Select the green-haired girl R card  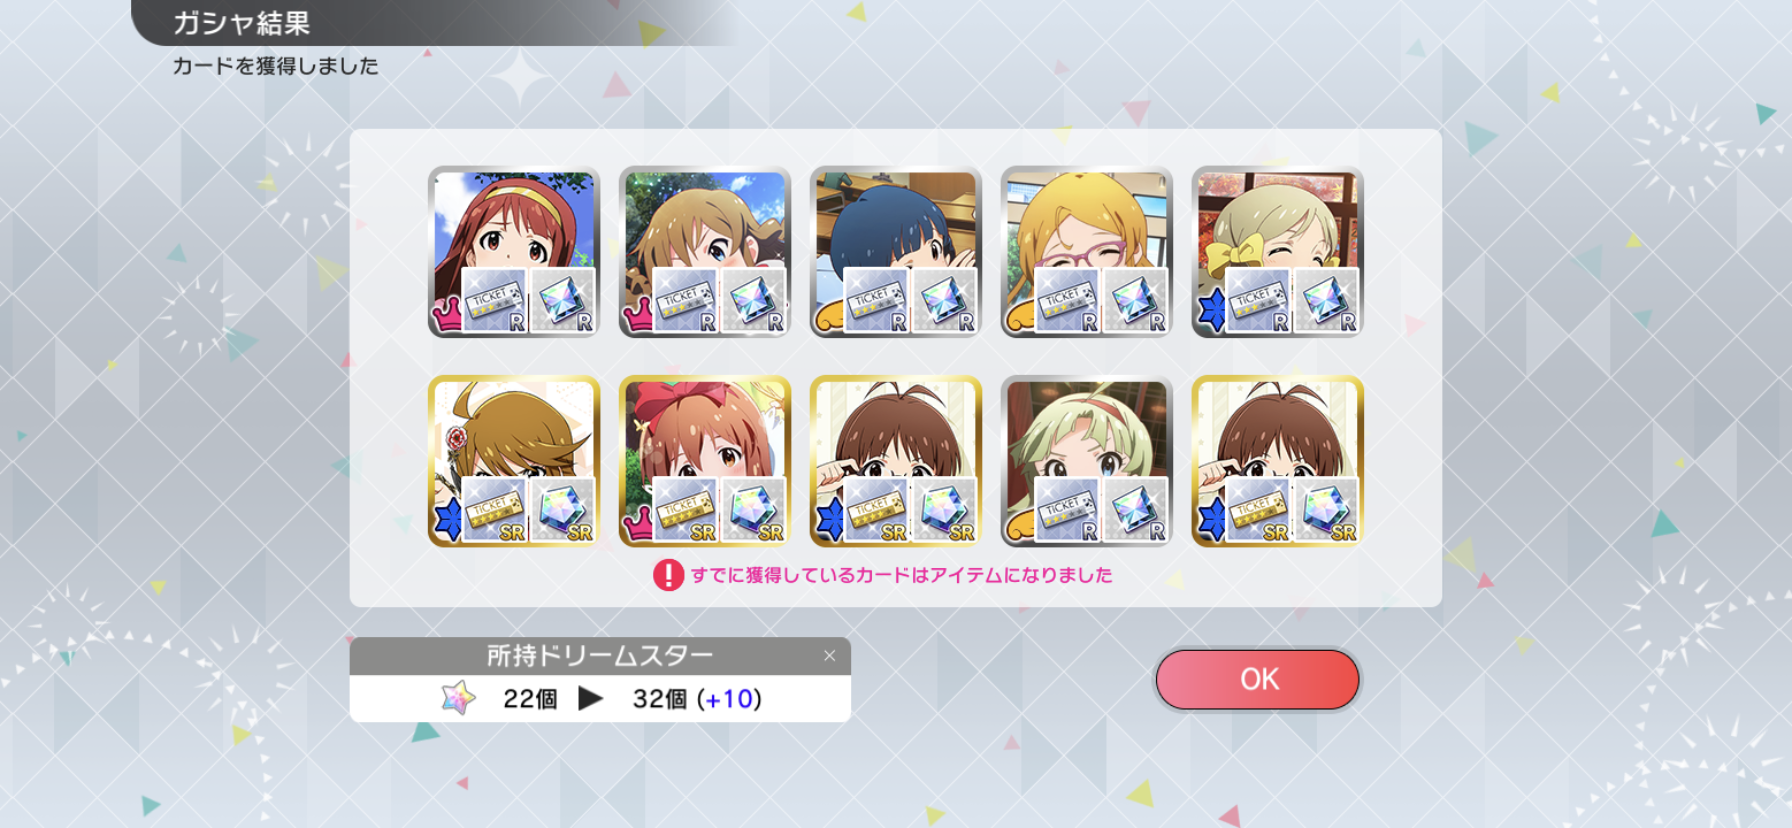click(1087, 461)
